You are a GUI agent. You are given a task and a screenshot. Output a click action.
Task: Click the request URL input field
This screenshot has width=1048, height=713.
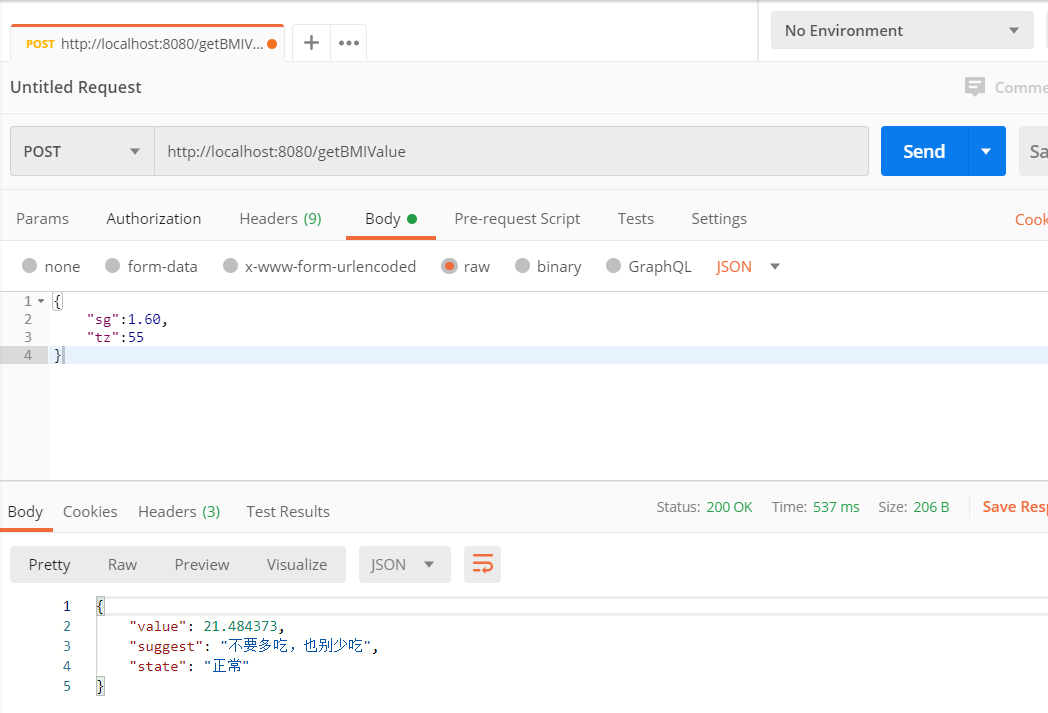tap(511, 151)
